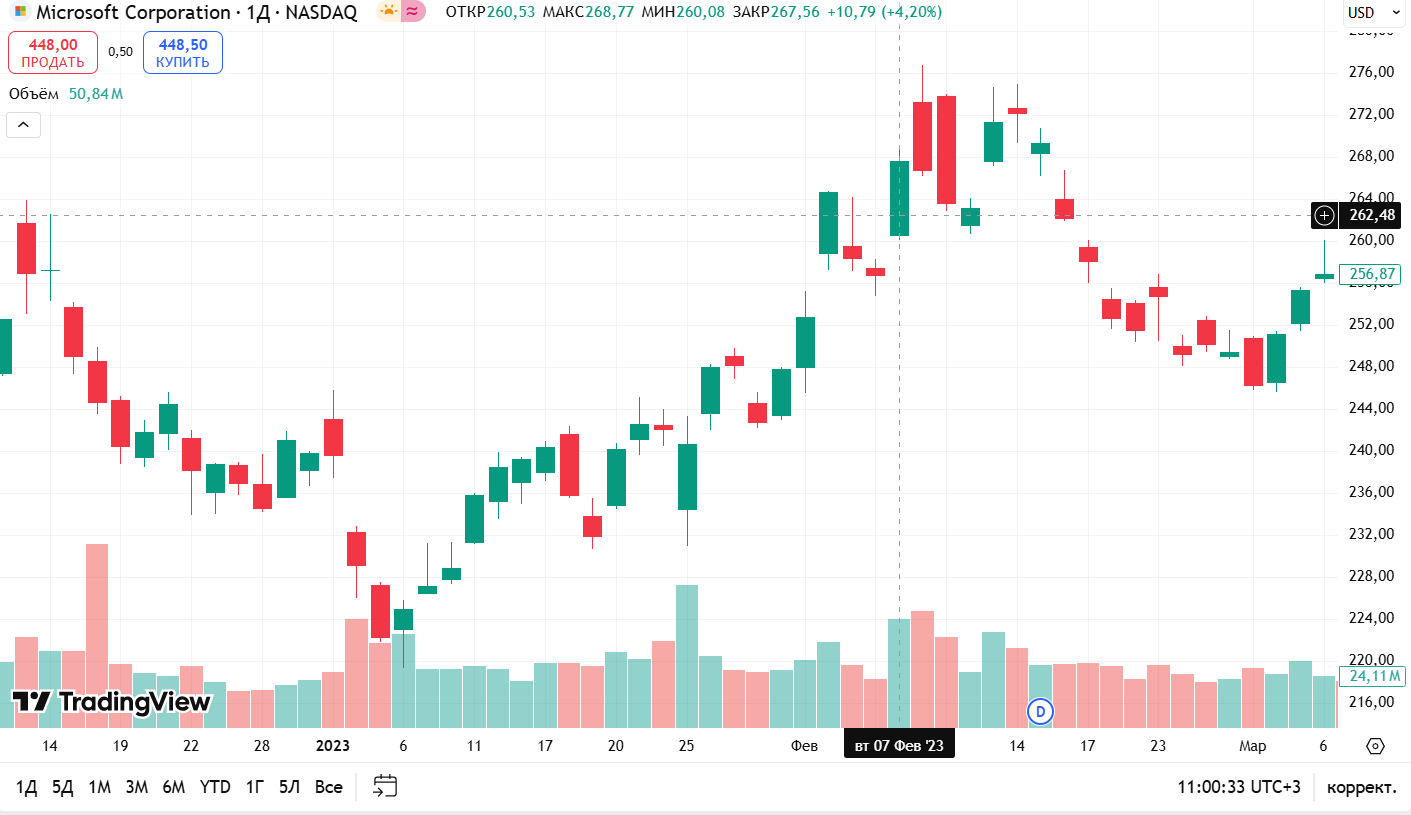Click the 'Объём' volume indicator label
Screen dimensions: 1411x815
[34, 94]
